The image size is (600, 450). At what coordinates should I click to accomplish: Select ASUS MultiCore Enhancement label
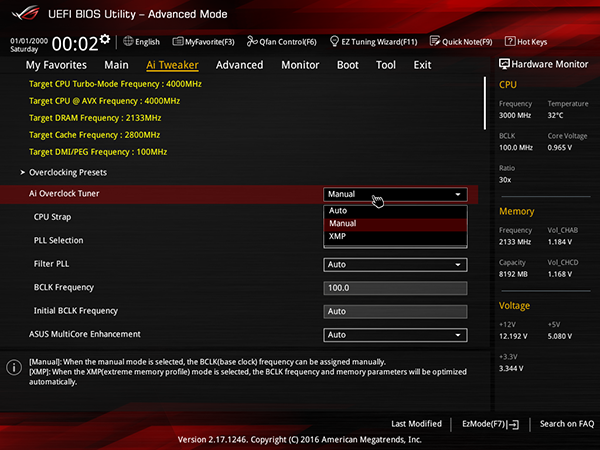tap(85, 334)
